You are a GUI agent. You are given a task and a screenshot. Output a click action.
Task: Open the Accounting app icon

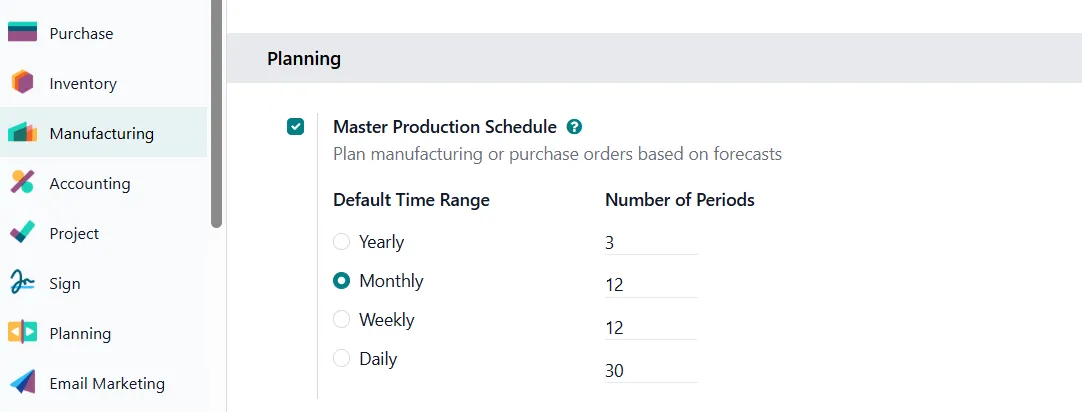point(22,183)
